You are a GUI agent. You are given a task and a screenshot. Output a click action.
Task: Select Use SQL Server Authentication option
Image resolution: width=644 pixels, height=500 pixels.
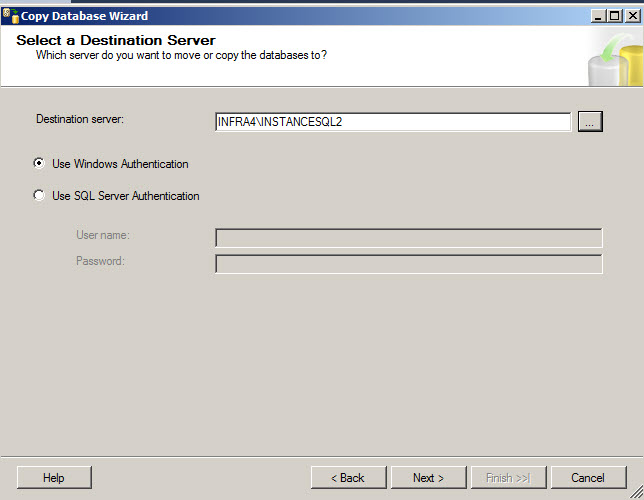point(39,195)
